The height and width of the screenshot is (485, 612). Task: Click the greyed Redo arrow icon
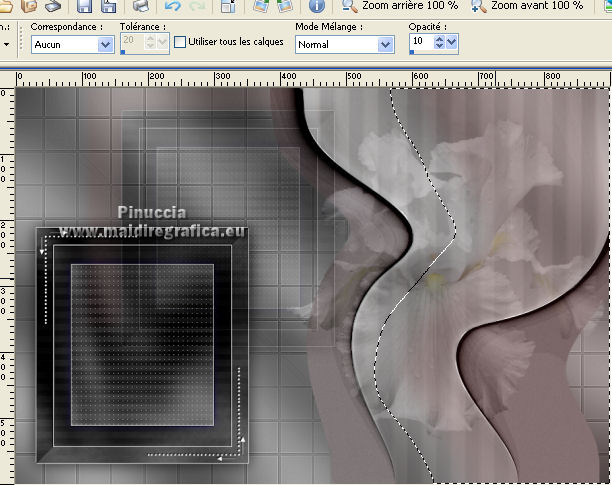pos(197,5)
